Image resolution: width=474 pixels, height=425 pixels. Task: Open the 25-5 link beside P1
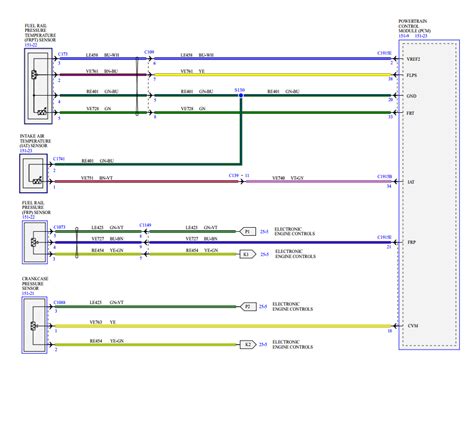264,231
